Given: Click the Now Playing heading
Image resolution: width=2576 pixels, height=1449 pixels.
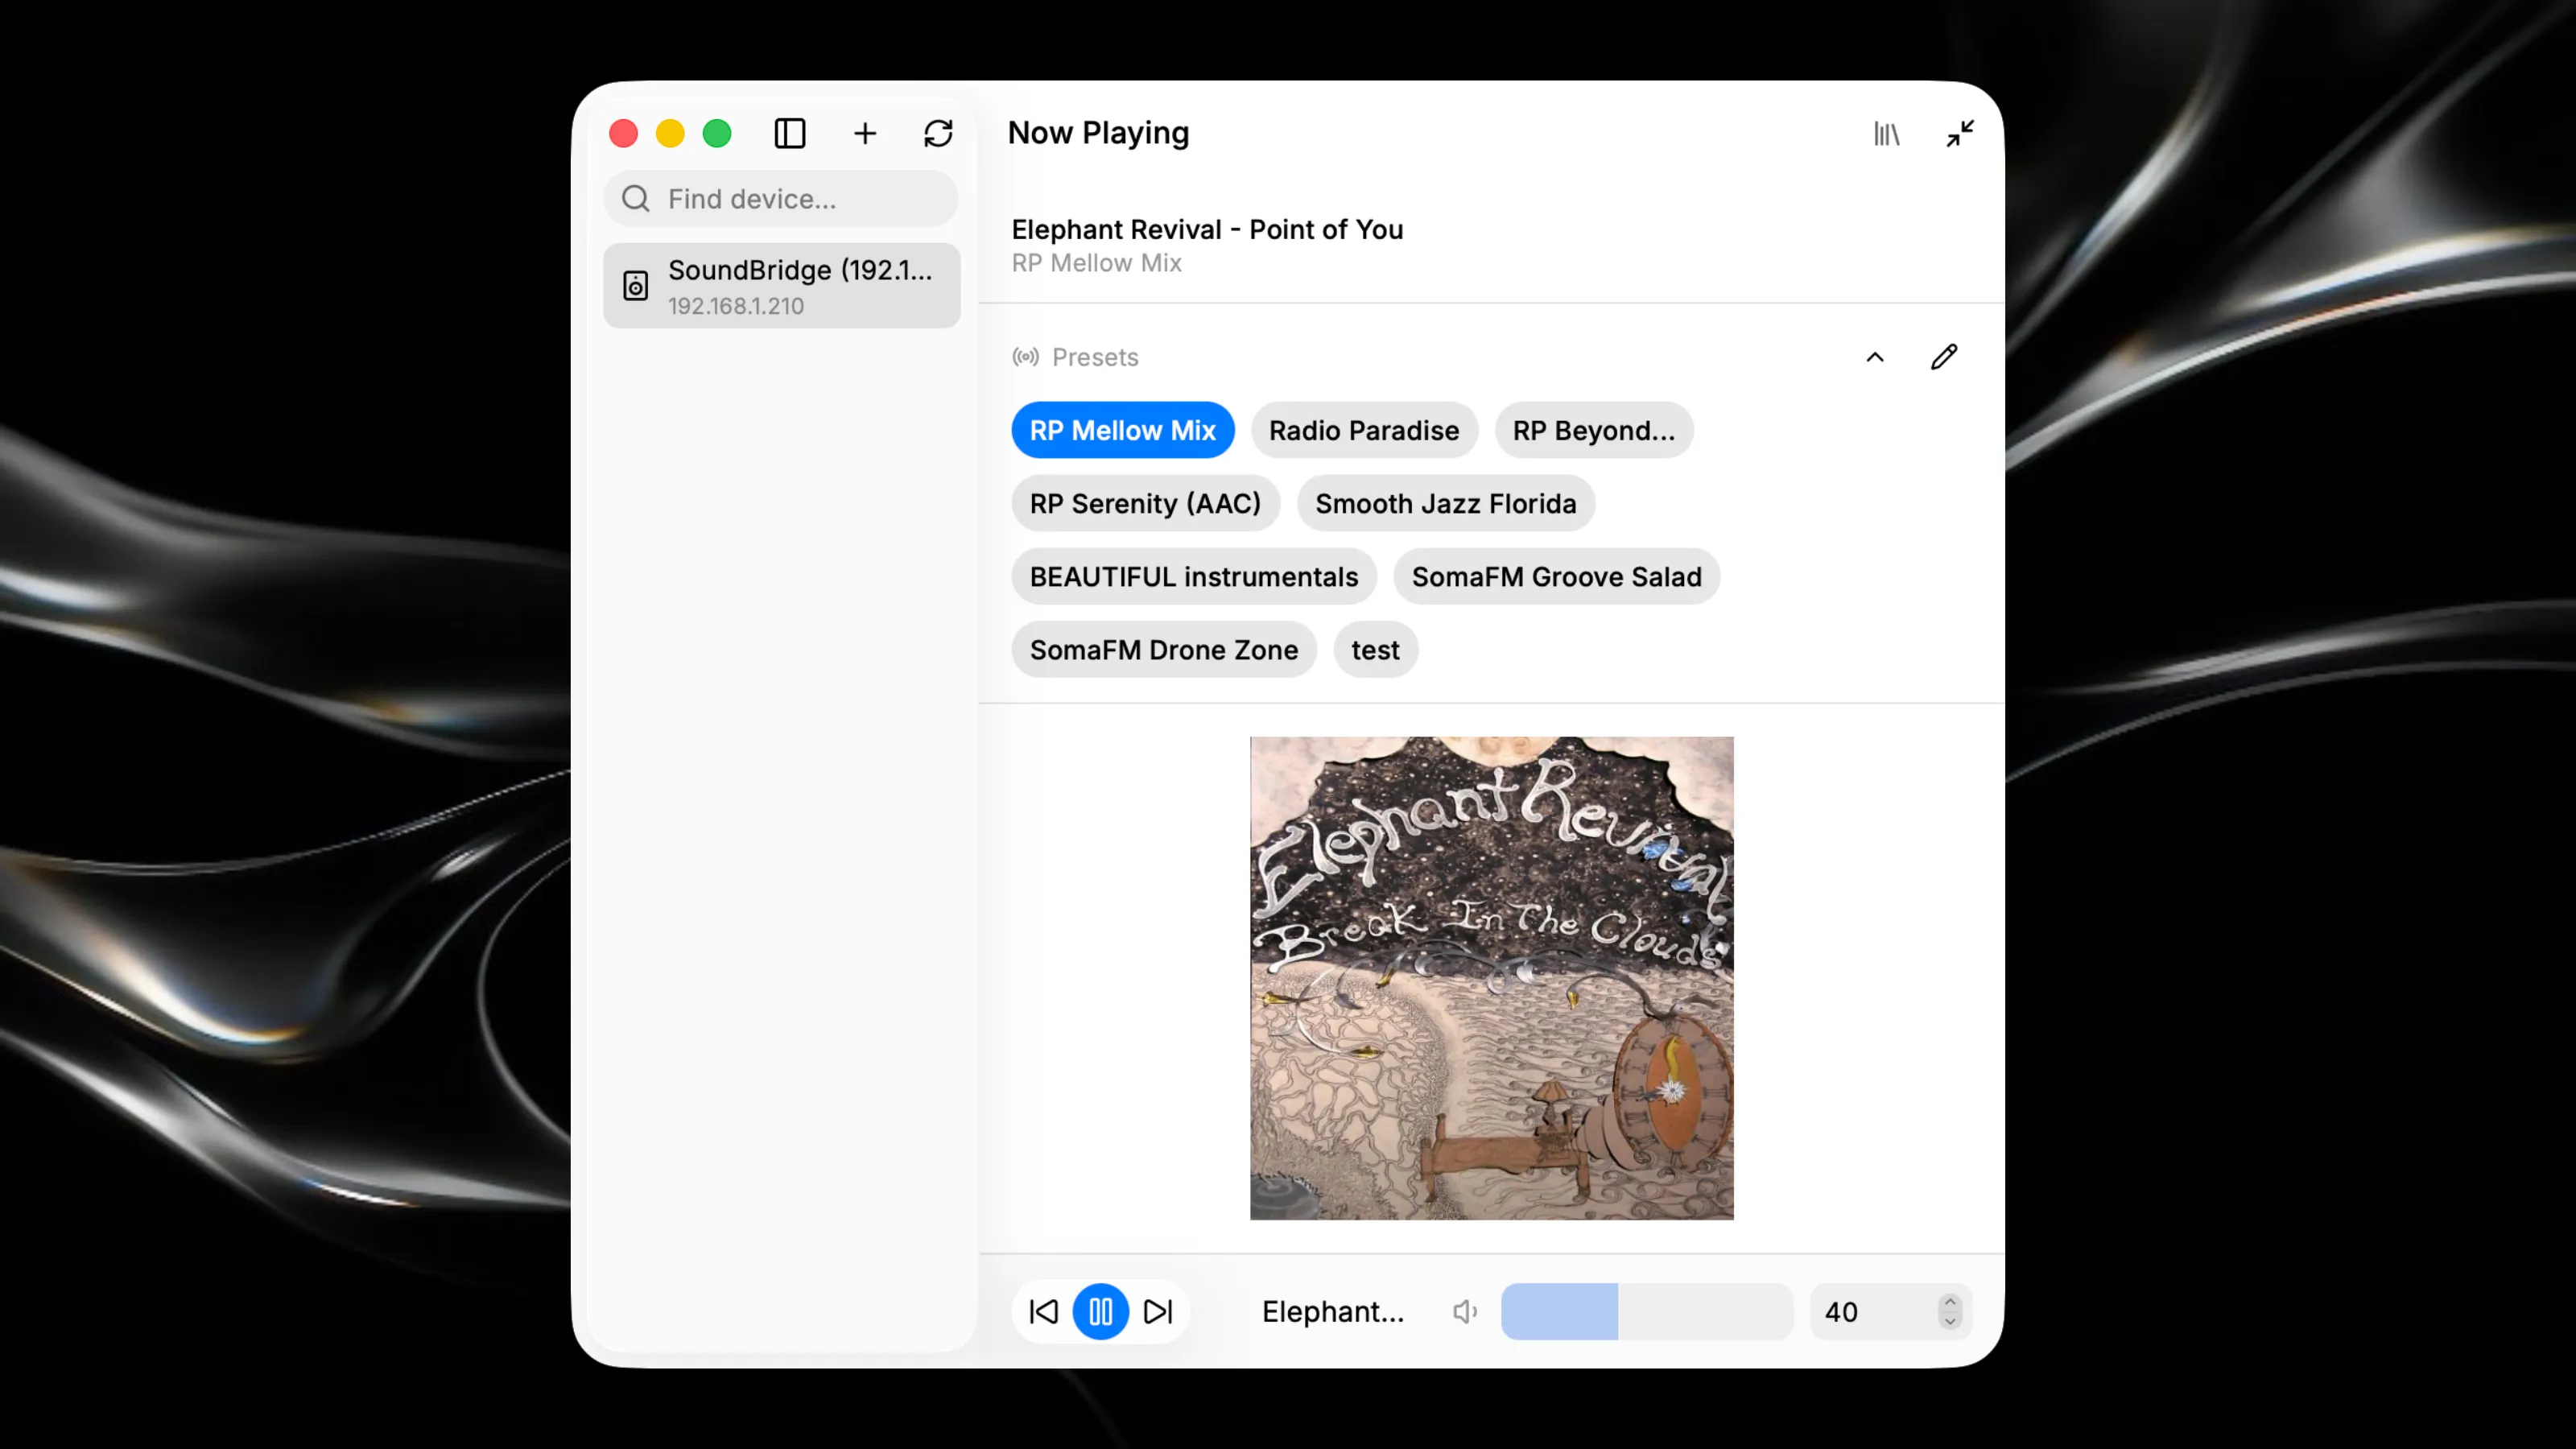Looking at the screenshot, I should (x=1098, y=133).
